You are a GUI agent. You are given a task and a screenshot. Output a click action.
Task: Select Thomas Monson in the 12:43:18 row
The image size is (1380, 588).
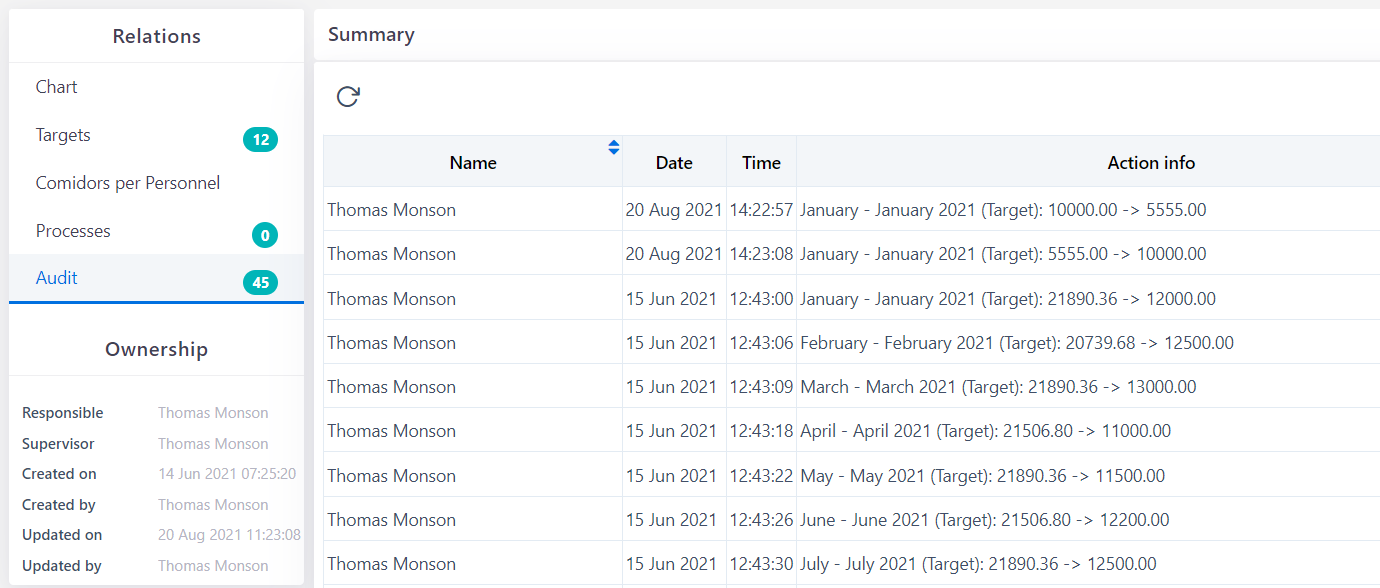(x=391, y=431)
